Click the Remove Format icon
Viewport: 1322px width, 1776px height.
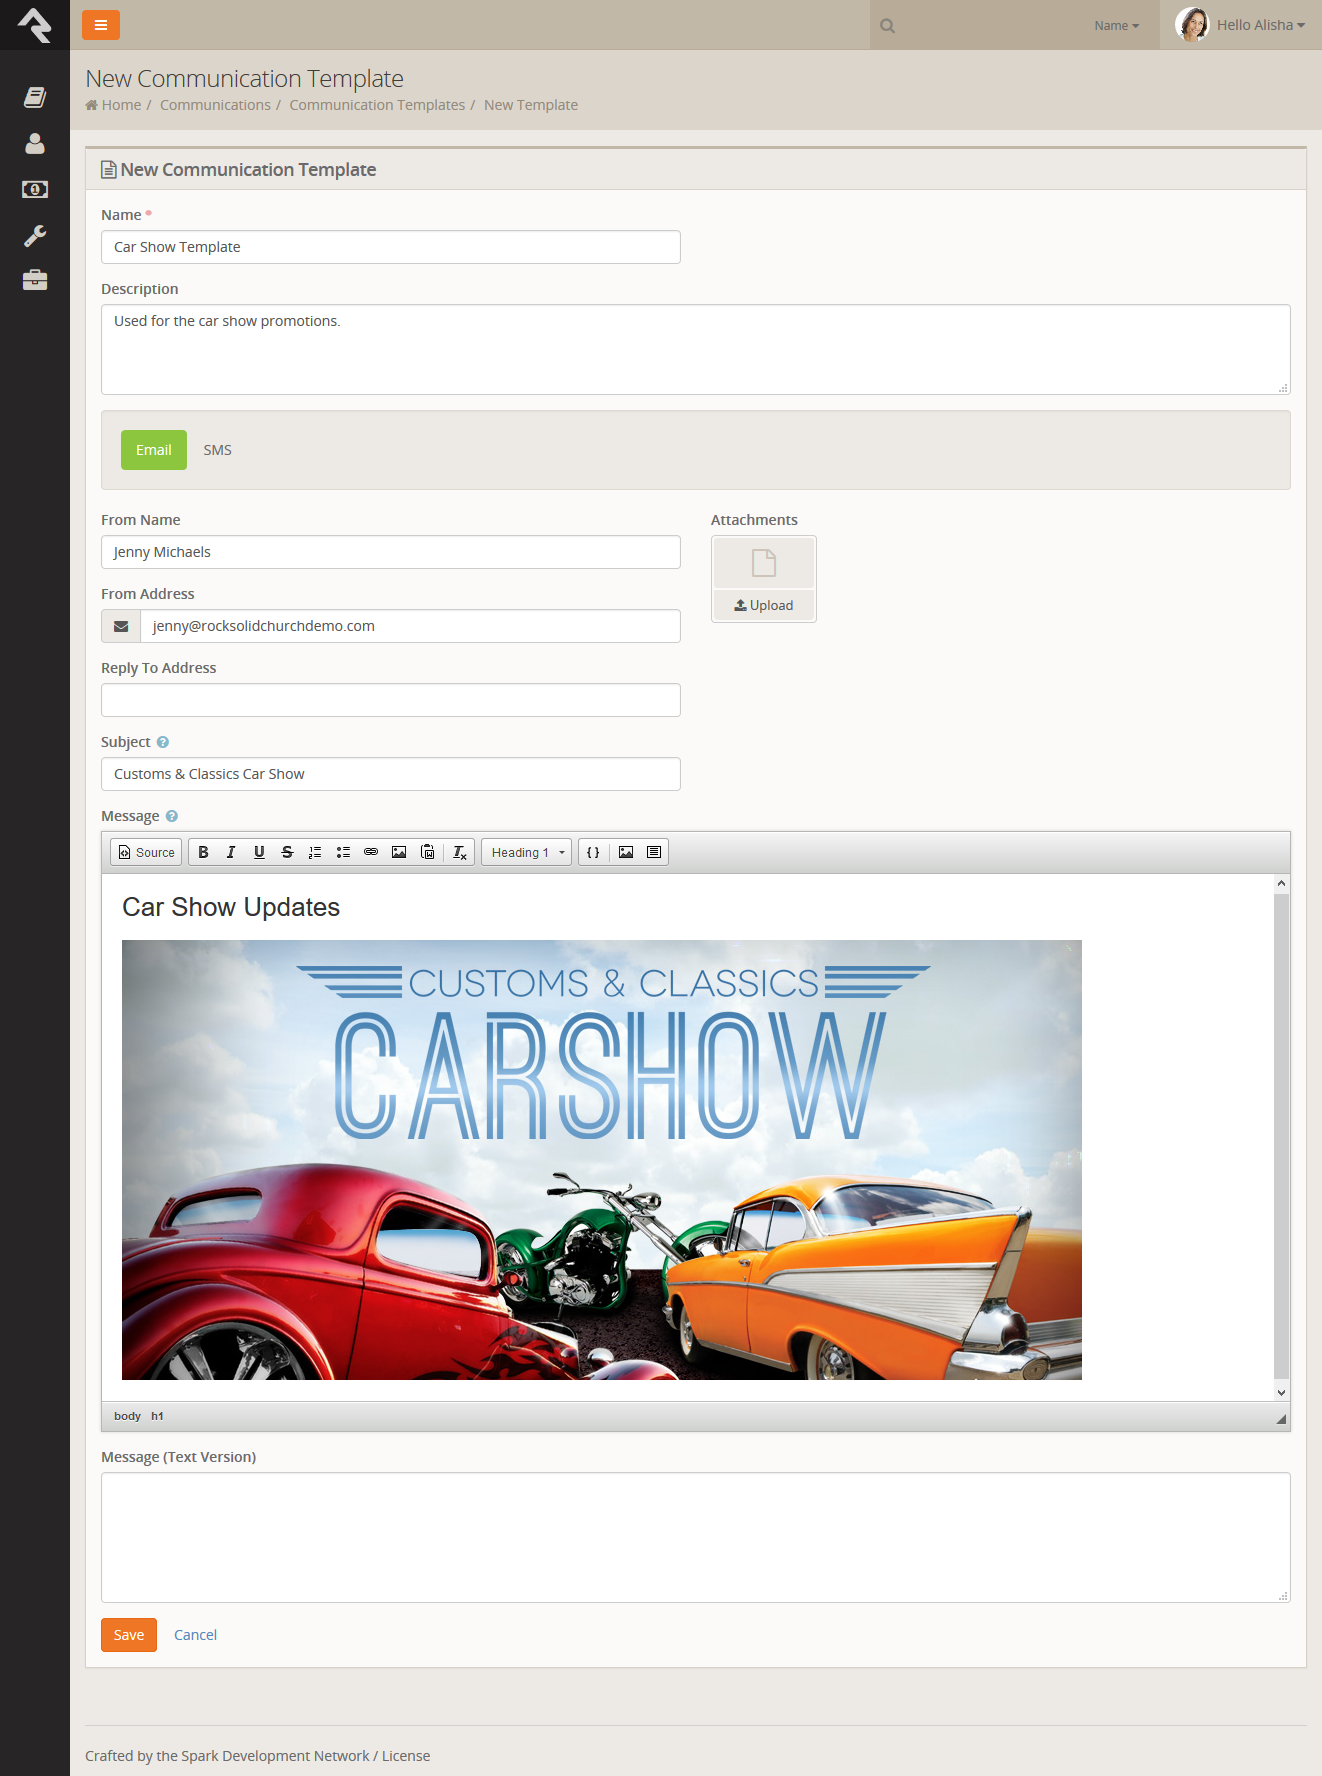click(459, 852)
